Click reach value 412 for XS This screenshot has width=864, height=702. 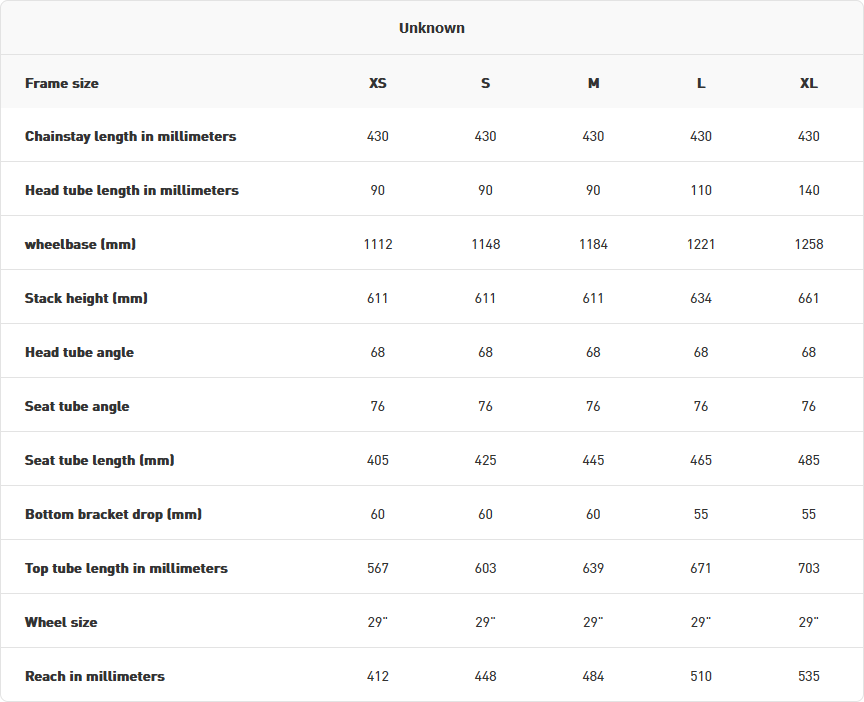click(x=377, y=676)
